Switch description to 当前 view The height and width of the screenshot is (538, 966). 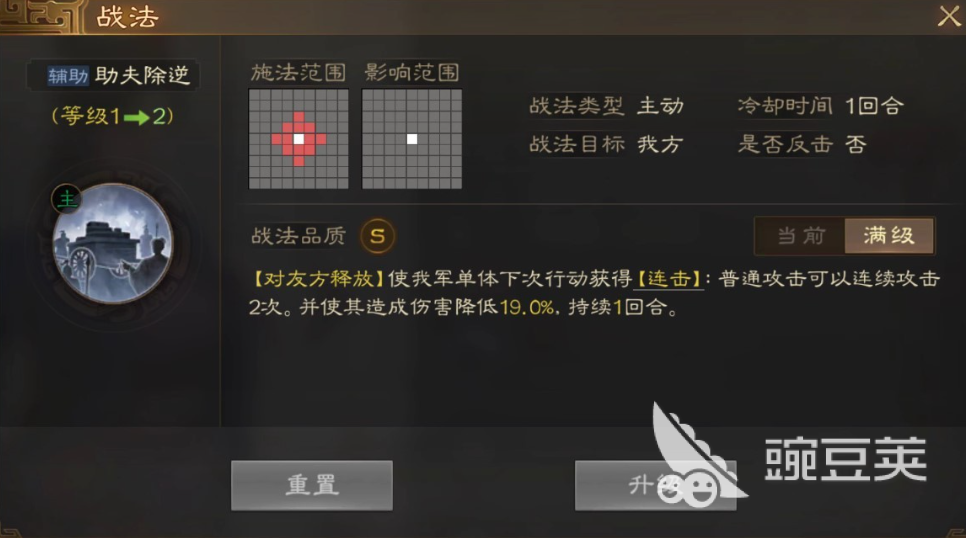[x=801, y=235]
